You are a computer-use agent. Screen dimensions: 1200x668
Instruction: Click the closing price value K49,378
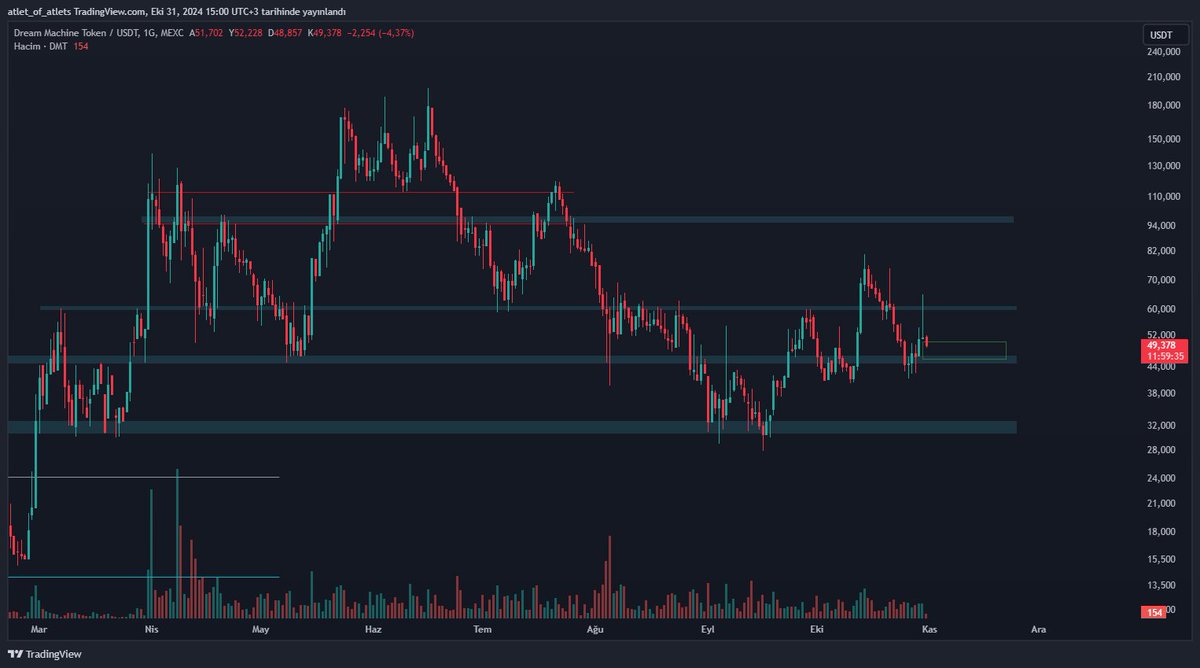[x=326, y=33]
